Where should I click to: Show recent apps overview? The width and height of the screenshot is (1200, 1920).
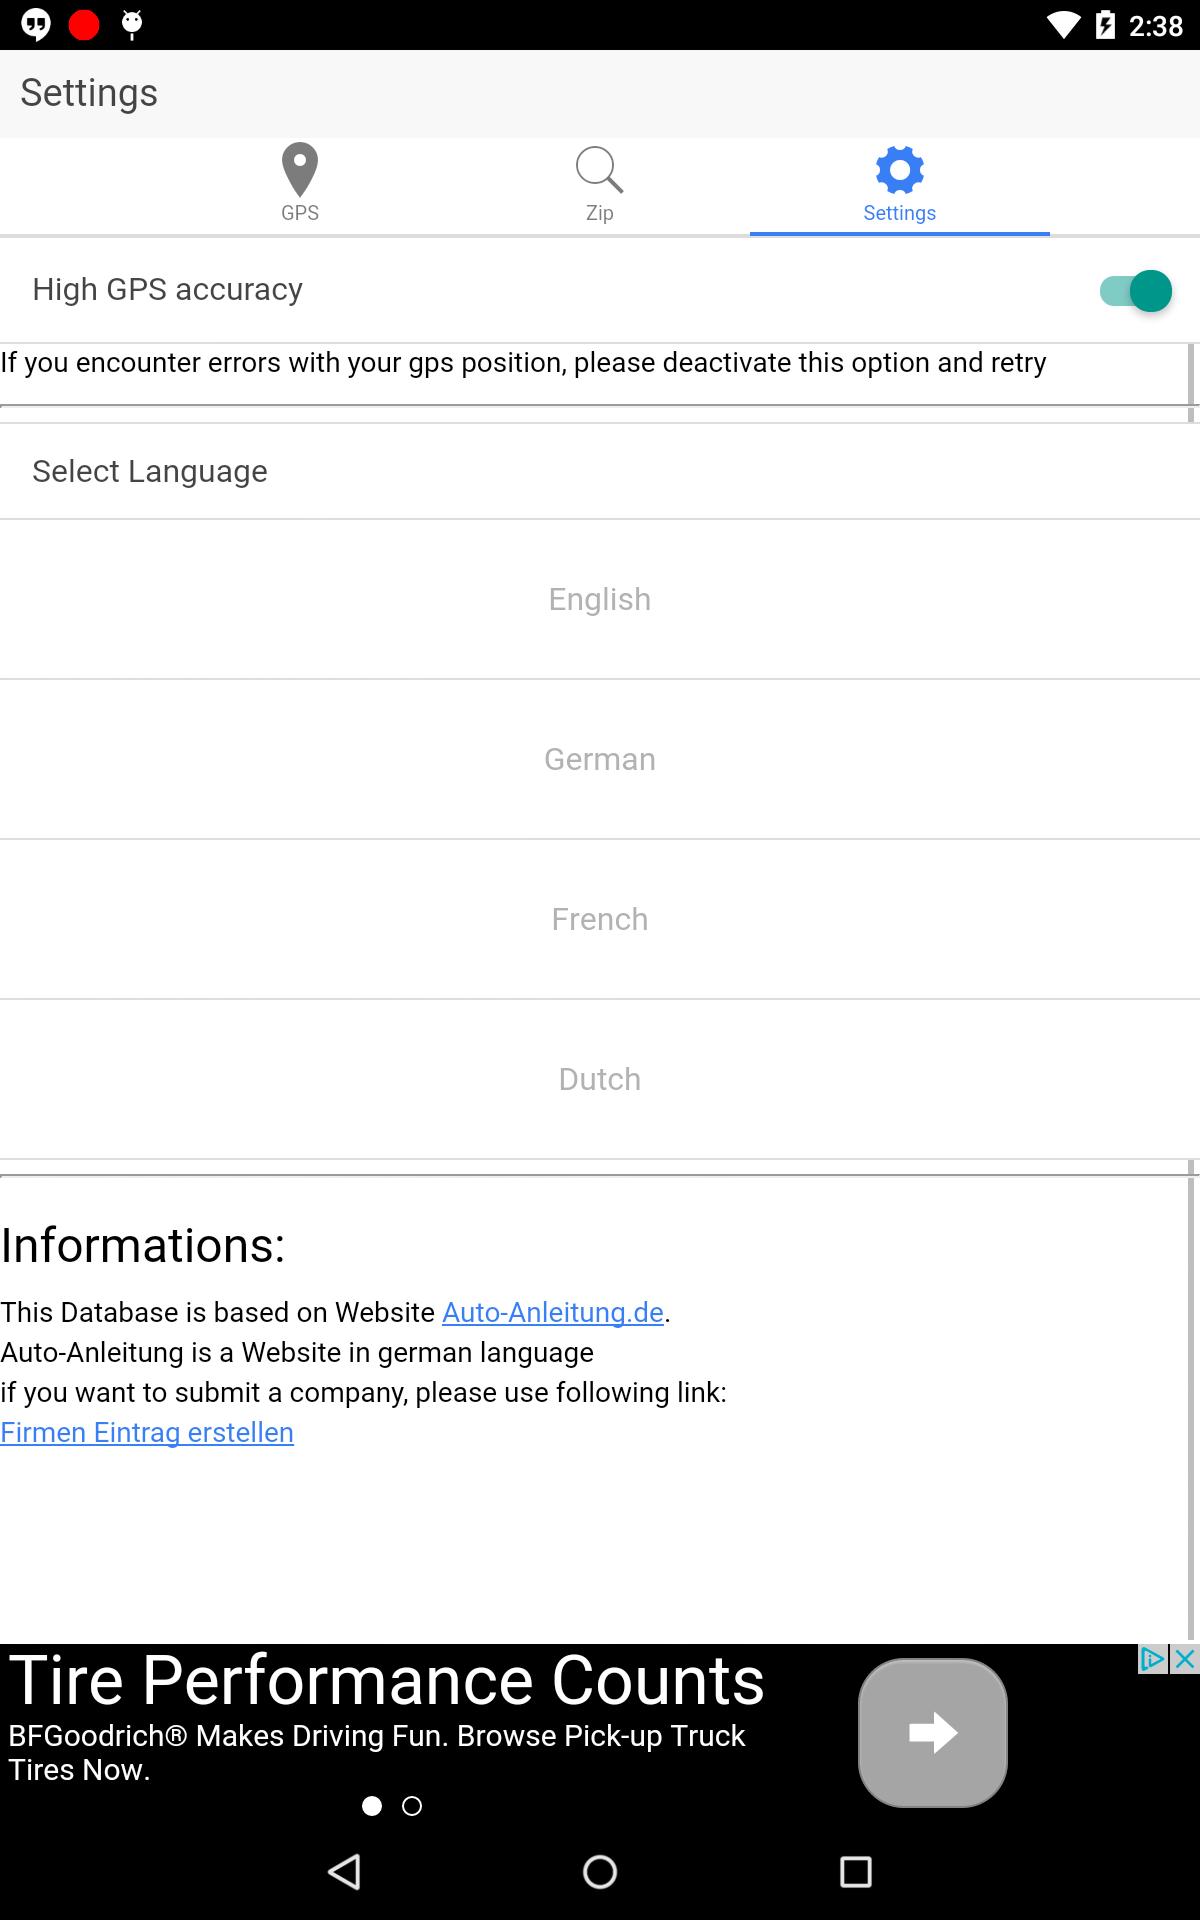(x=855, y=1872)
